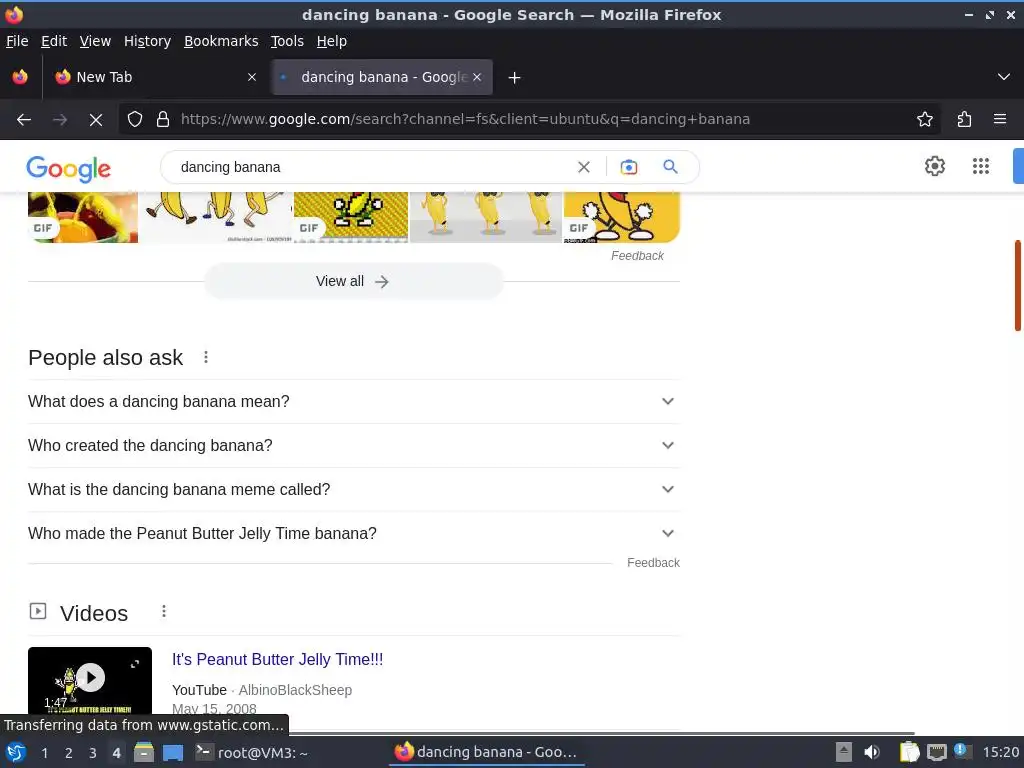Switch to workspace 3 in taskbar
Viewport: 1024px width, 768px height.
pos(93,753)
